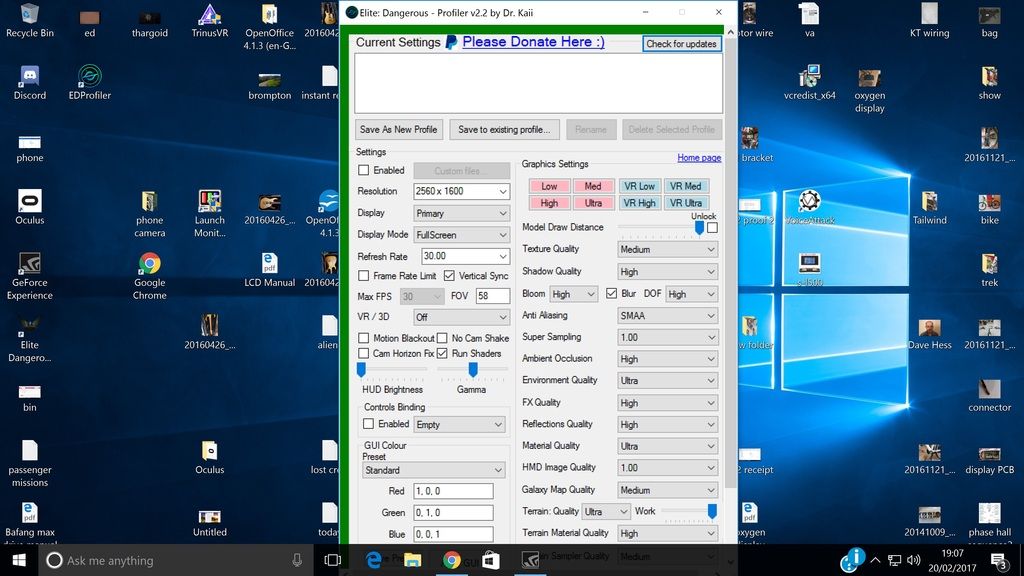Viewport: 1024px width, 576px height.
Task: Open Task View on the taskbar
Action: [x=332, y=560]
